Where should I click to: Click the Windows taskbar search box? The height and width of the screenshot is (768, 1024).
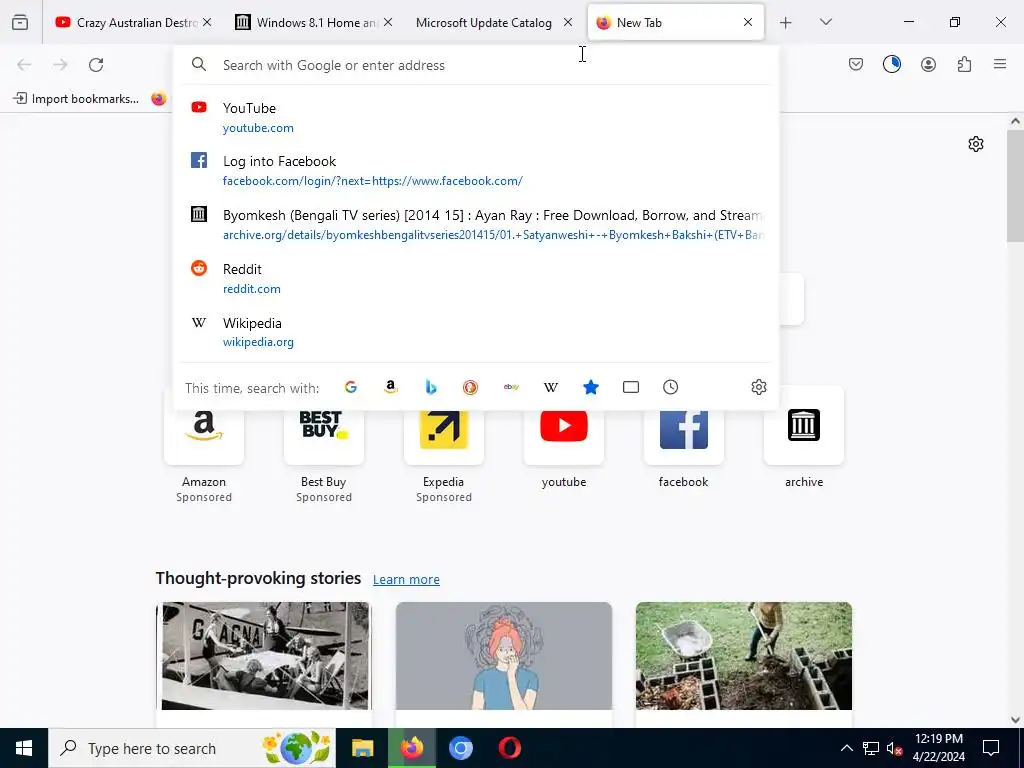[192, 748]
